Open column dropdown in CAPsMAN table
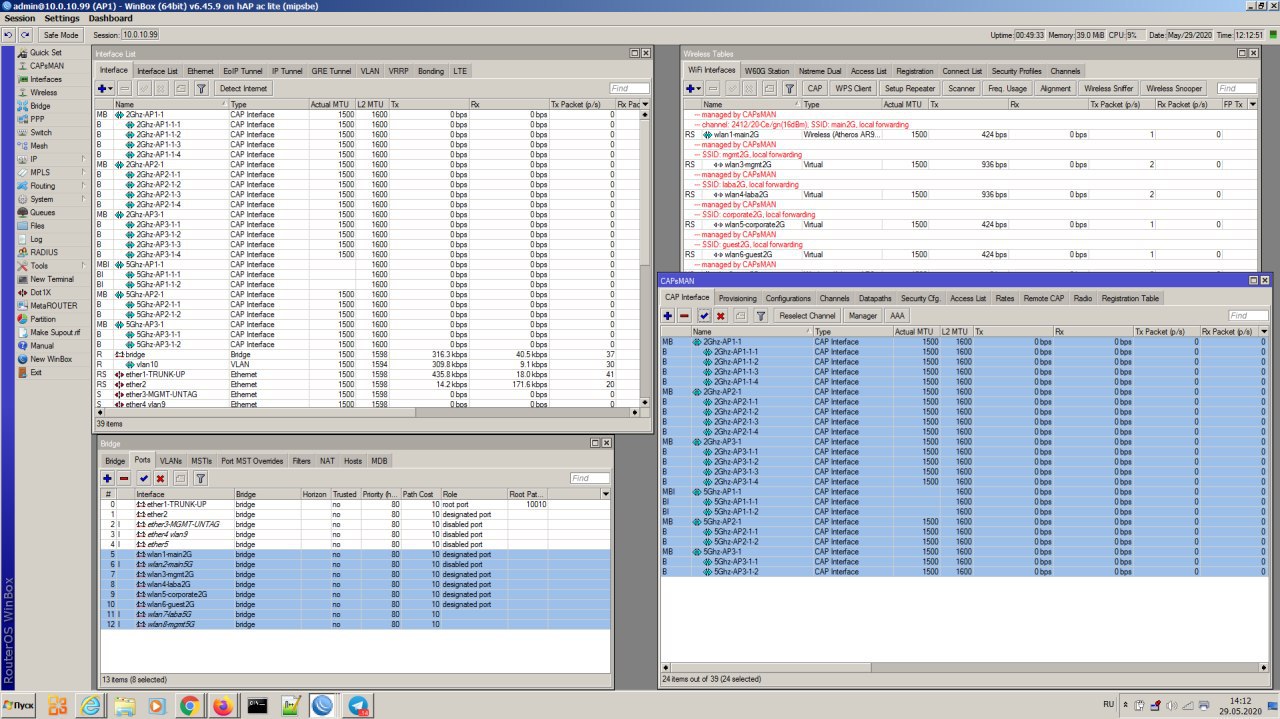The image size is (1280, 719). tap(1264, 331)
